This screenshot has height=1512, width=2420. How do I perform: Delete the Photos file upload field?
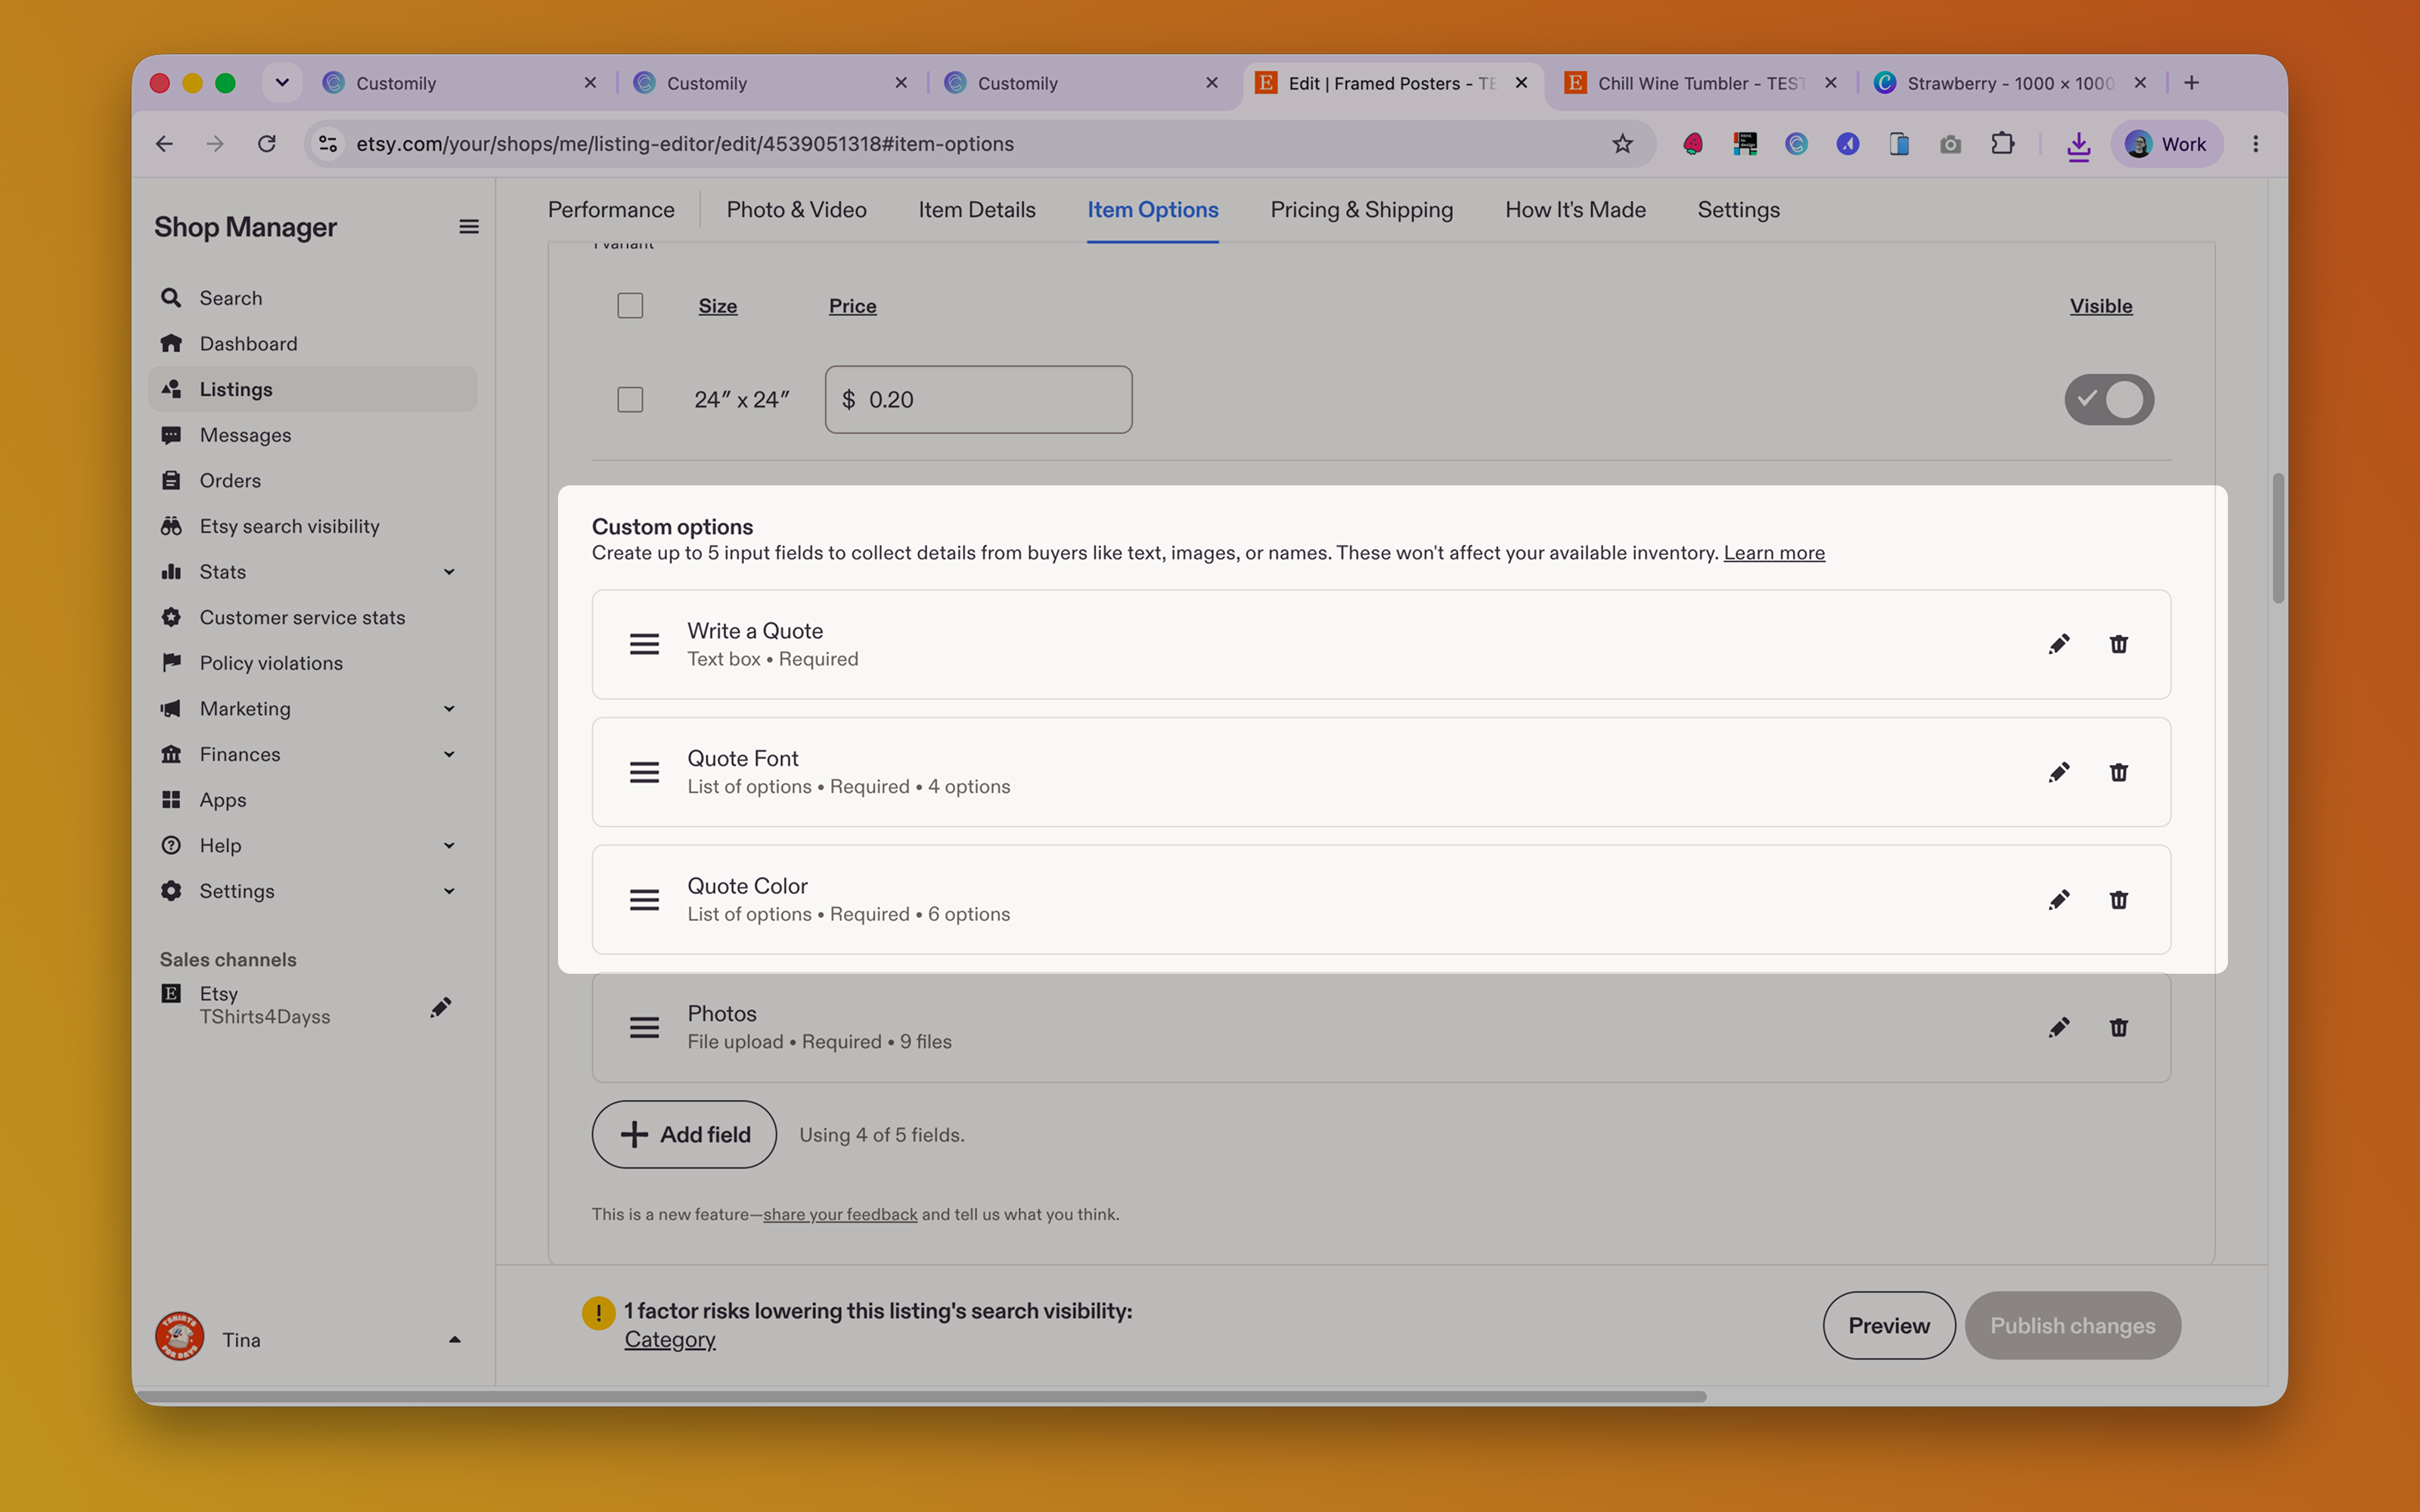point(2118,1027)
